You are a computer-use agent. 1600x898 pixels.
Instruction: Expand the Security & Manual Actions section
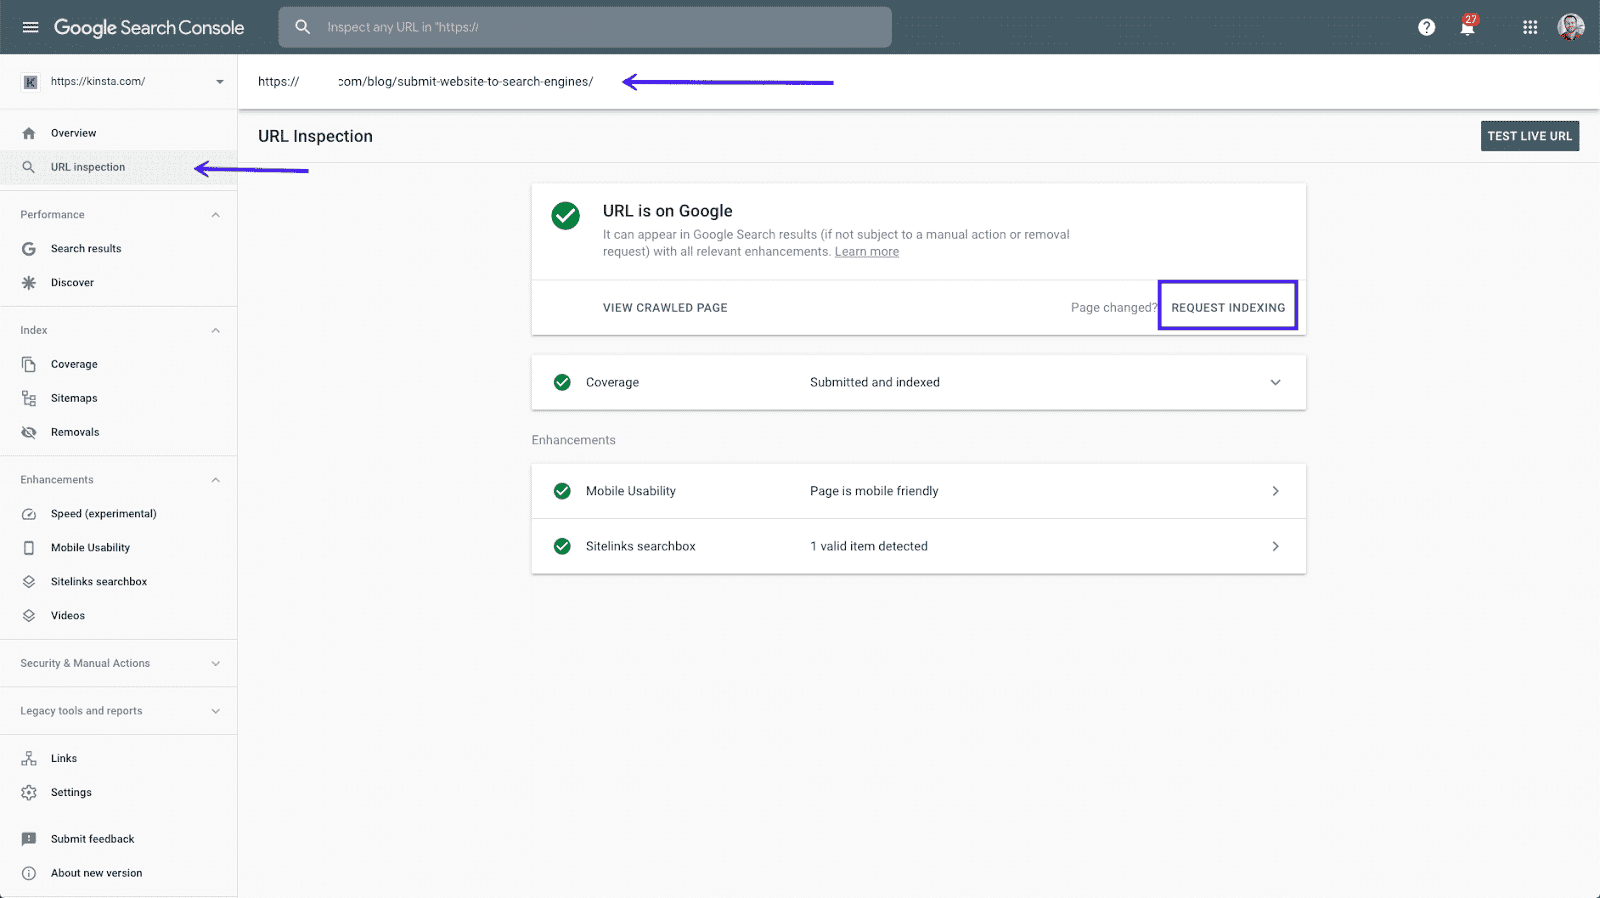[215, 663]
